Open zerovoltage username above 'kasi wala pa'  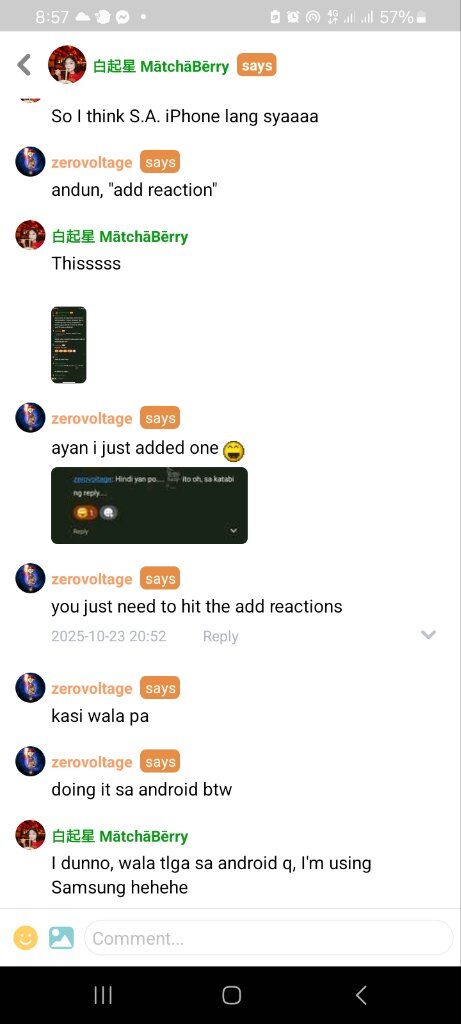92,688
